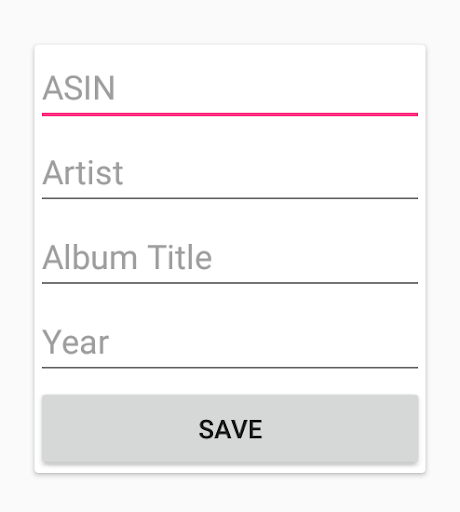Click the Artist placeholder label
This screenshot has width=460, height=512.
pos(83,173)
